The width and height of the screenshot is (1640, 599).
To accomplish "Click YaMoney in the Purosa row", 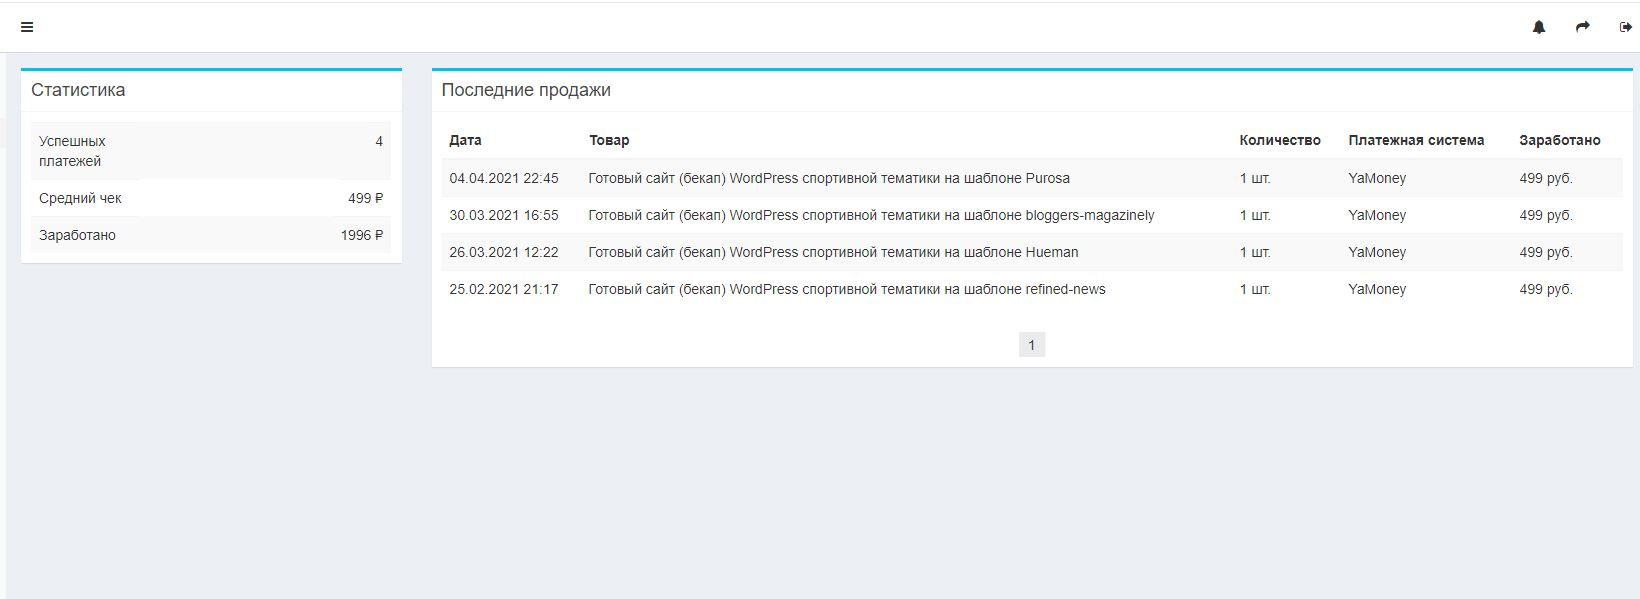I will (1377, 178).
